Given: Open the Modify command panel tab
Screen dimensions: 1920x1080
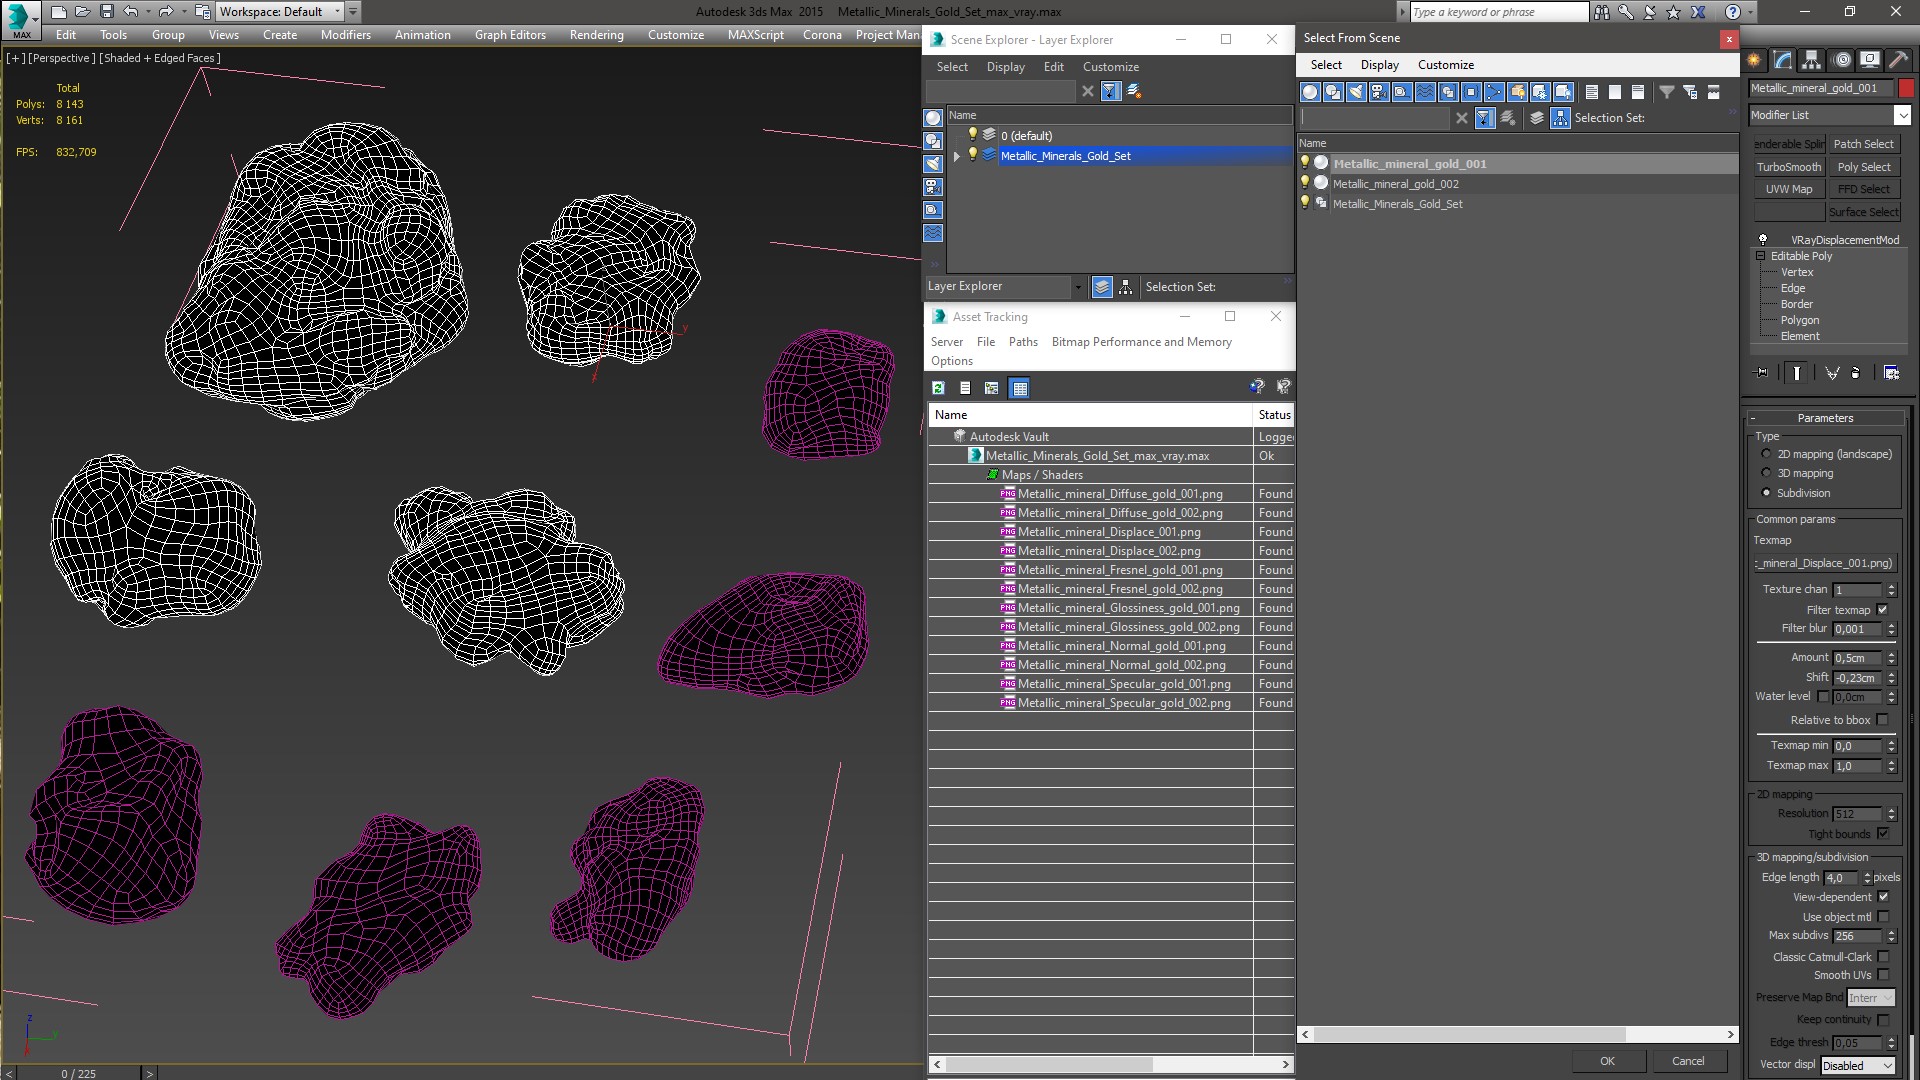Looking at the screenshot, I should click(1783, 60).
